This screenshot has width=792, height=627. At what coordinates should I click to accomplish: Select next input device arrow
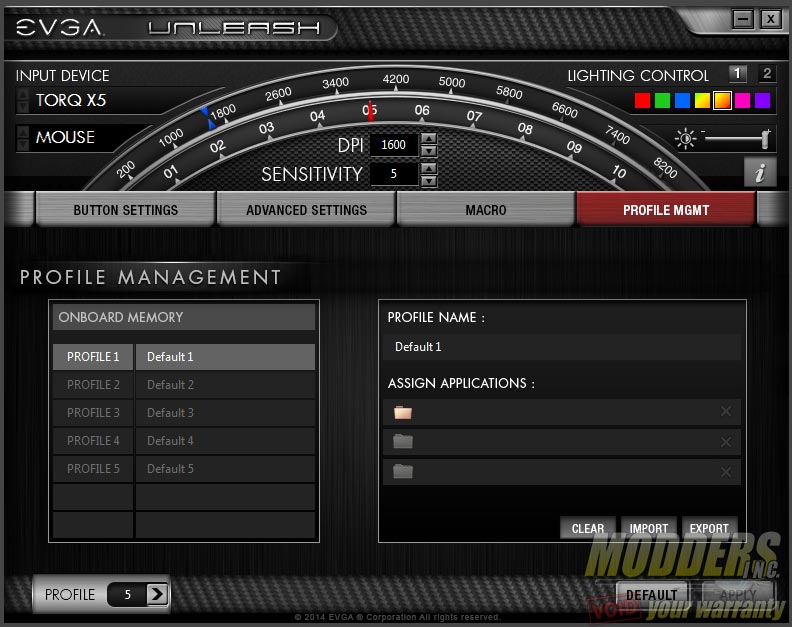point(23,107)
